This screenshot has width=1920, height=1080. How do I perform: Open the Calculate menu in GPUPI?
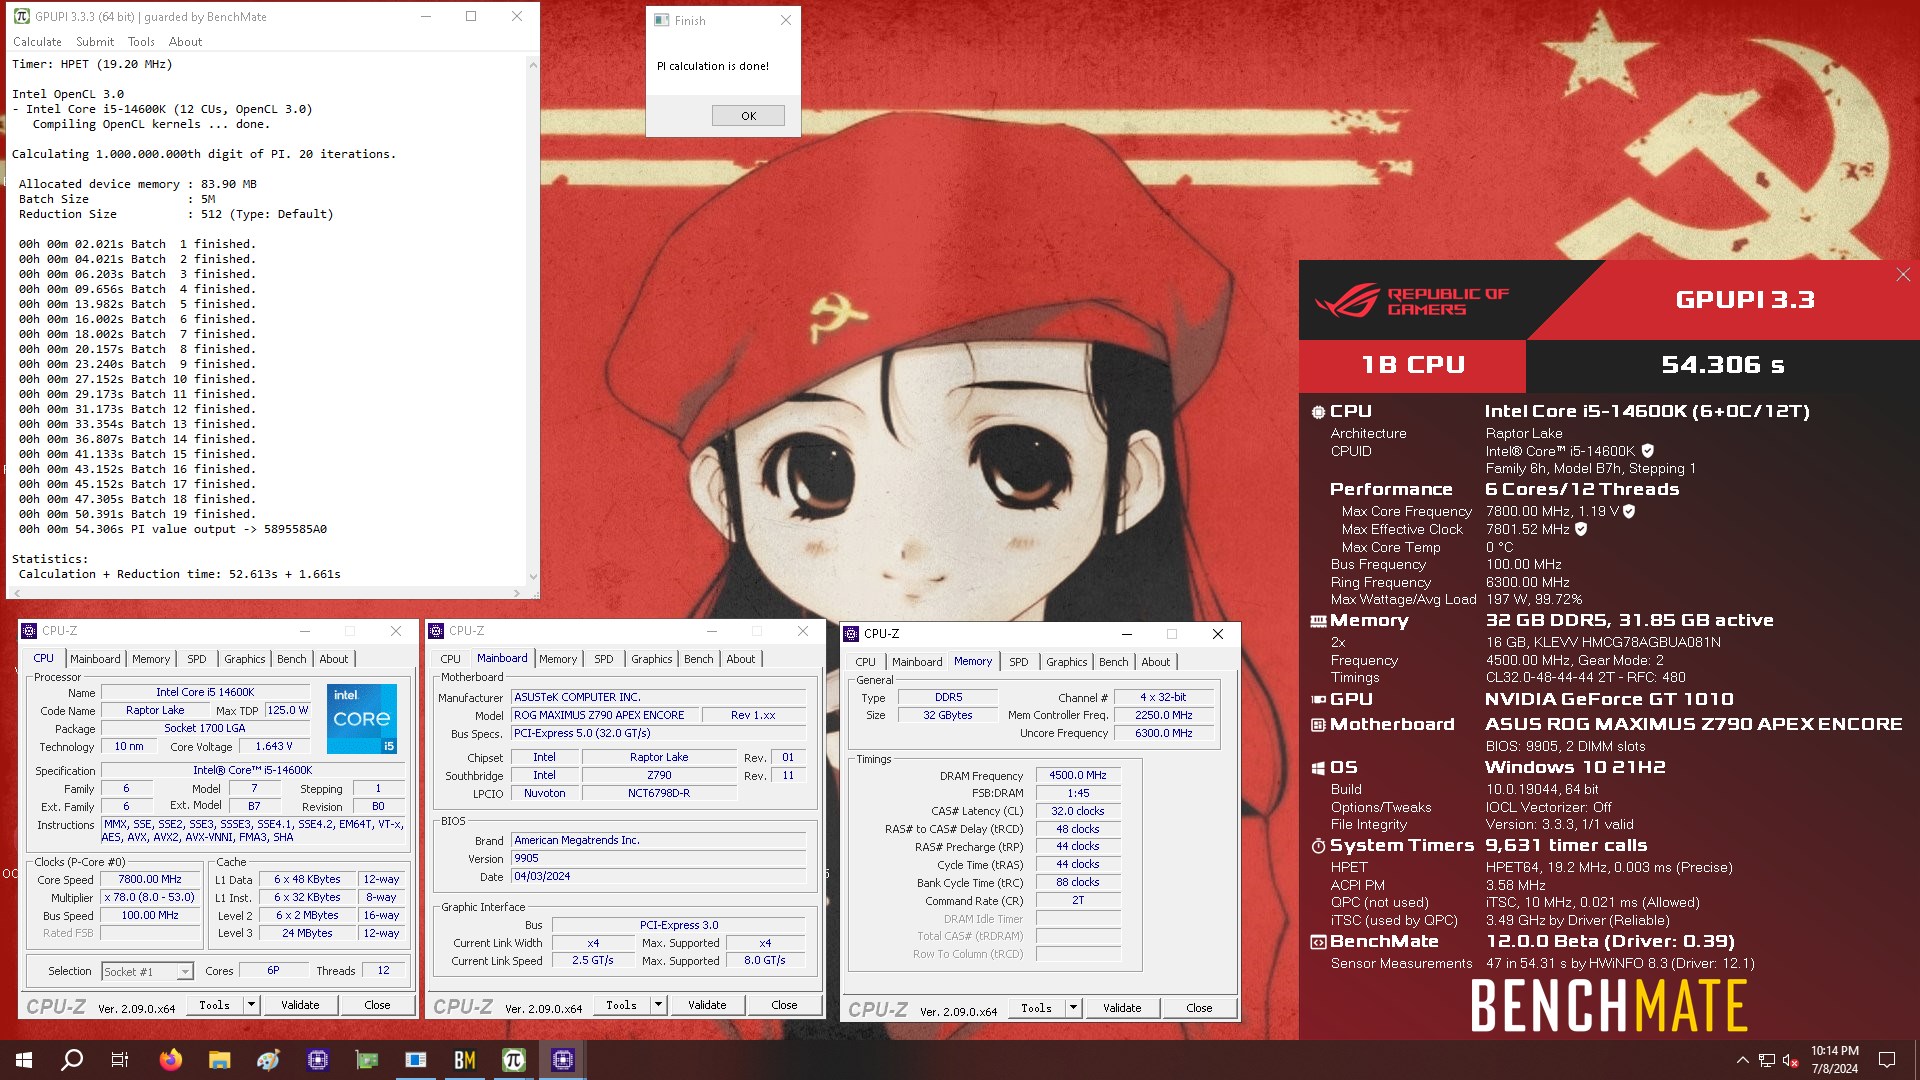pyautogui.click(x=37, y=42)
